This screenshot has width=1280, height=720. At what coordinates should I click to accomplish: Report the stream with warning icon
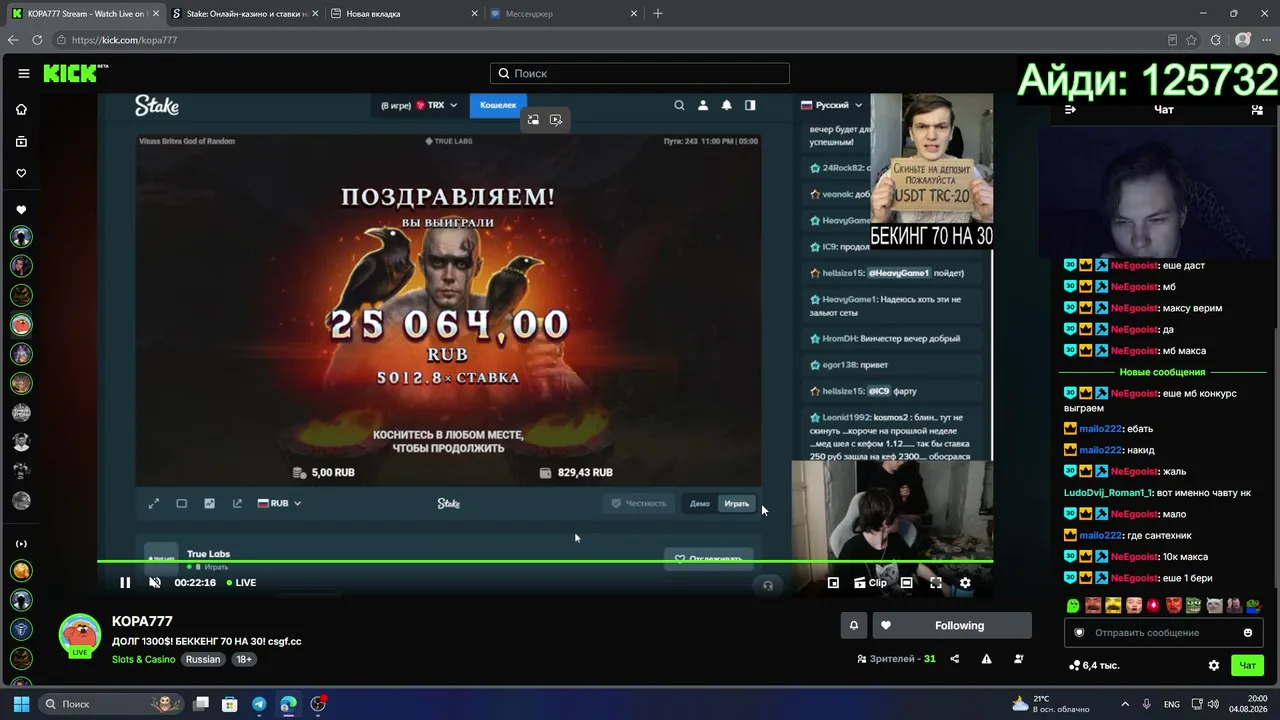click(987, 659)
